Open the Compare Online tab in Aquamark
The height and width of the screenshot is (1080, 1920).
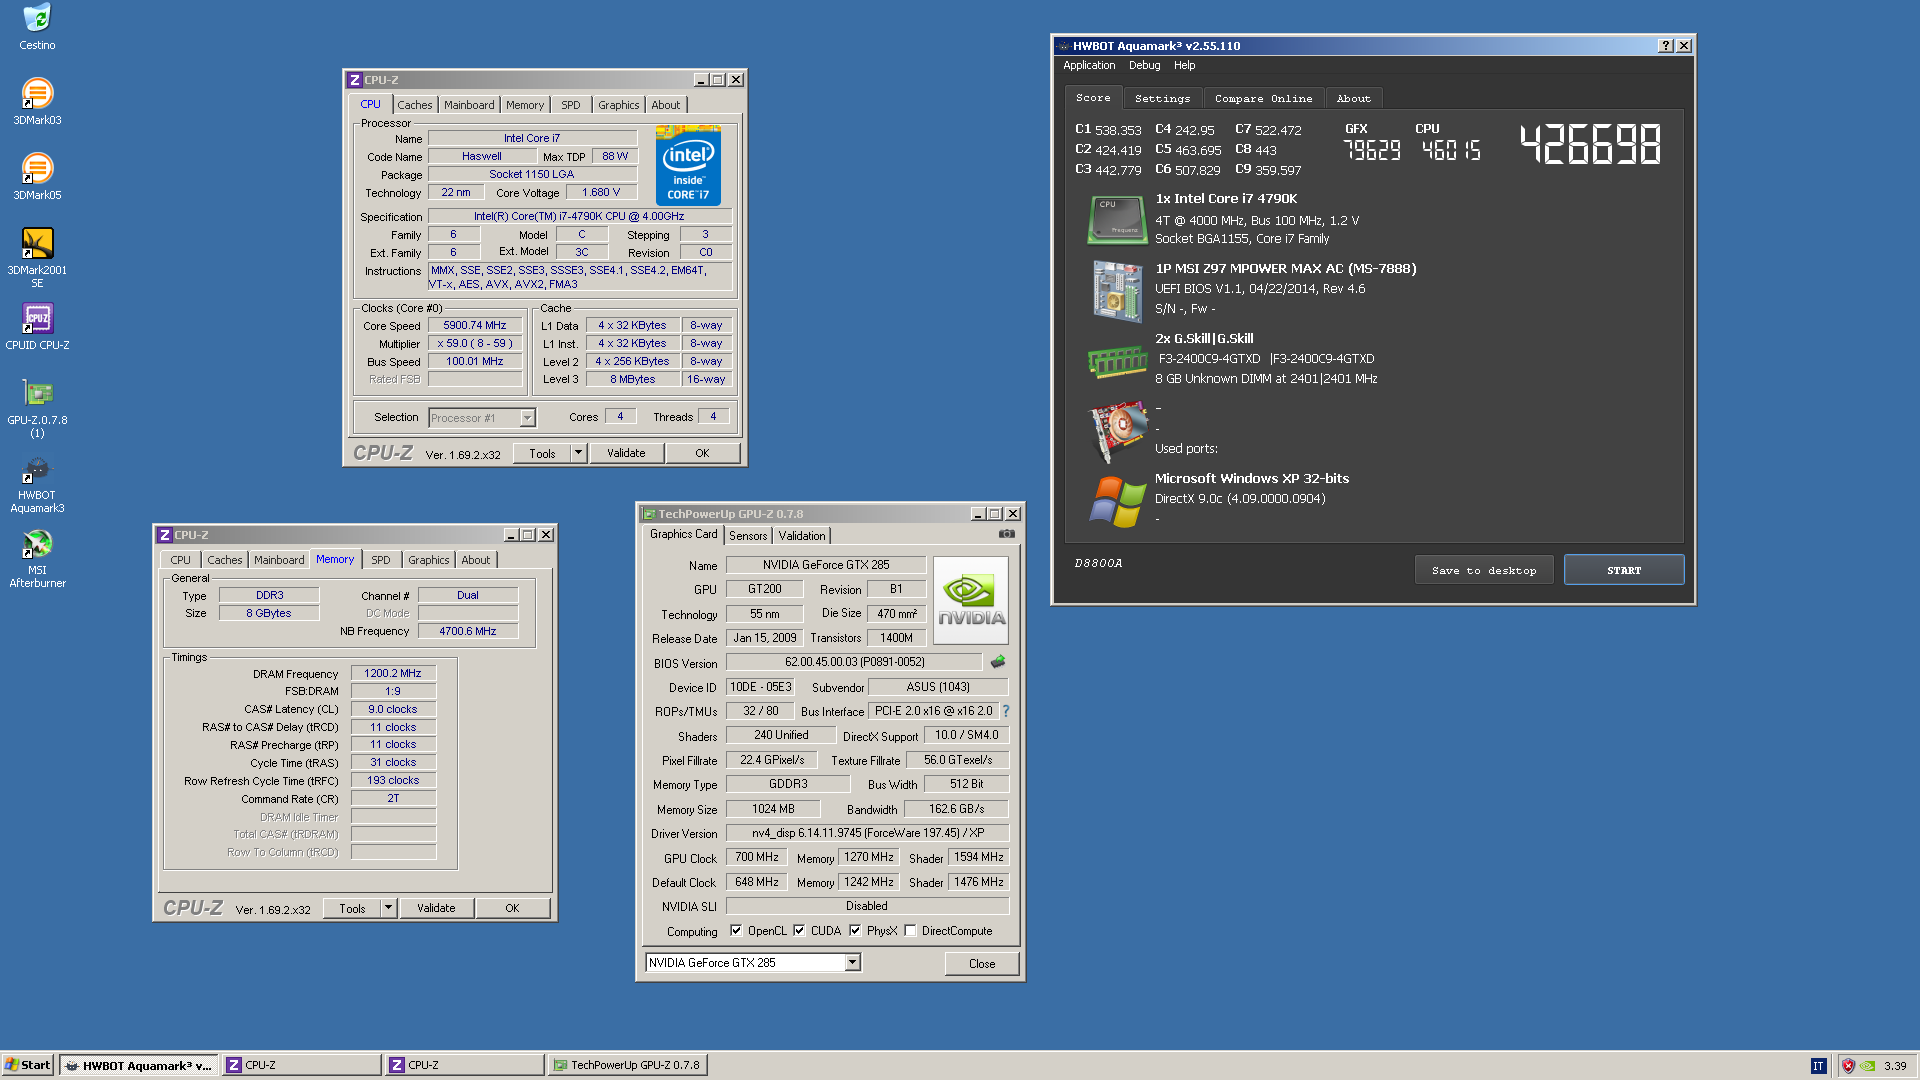[x=1263, y=99]
